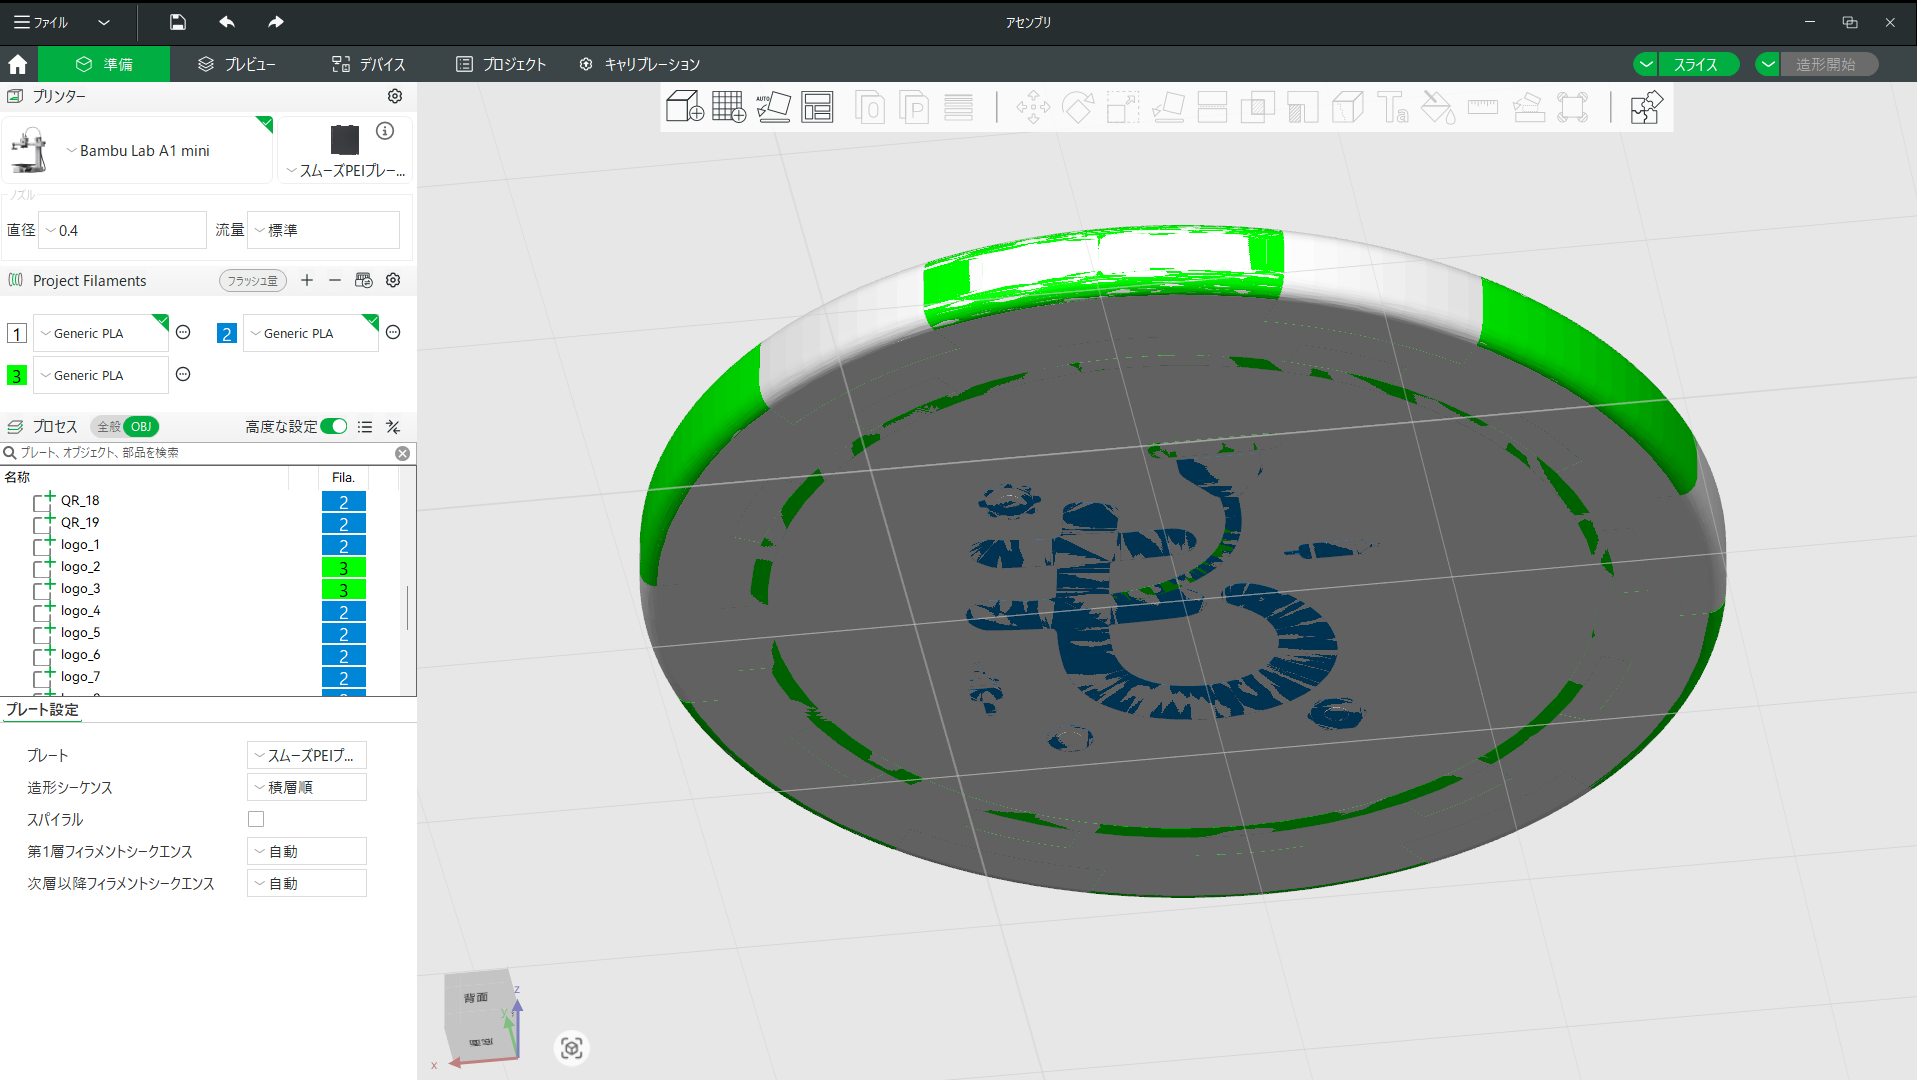Click the Add model cube icon
Screen dimensions: 1917x1080
click(x=685, y=107)
